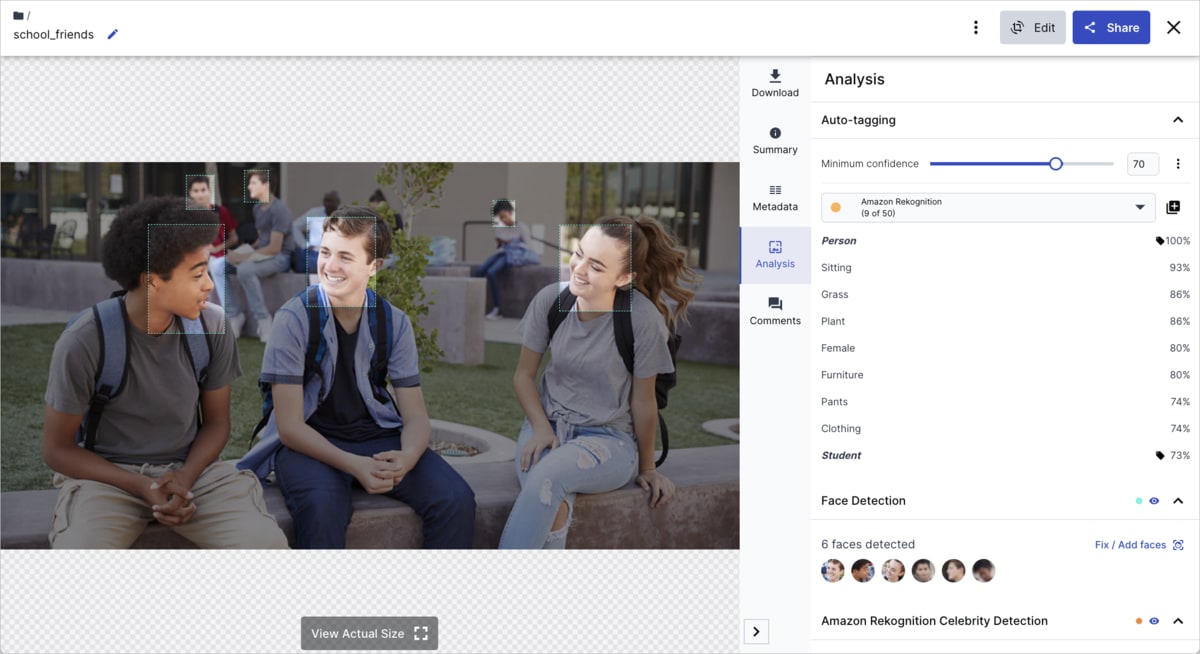Select the third detected face thumbnail
This screenshot has height=654, width=1200.
pos(893,571)
